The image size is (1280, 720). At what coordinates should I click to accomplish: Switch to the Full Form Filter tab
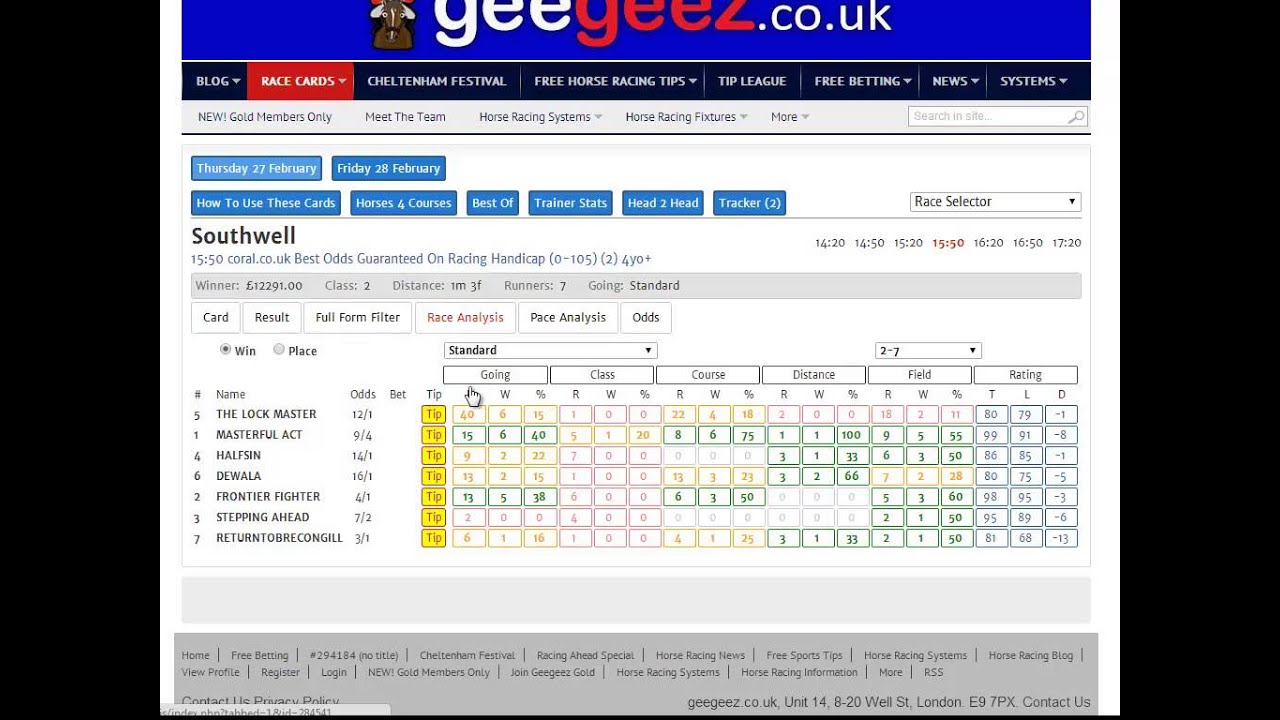[x=358, y=317]
